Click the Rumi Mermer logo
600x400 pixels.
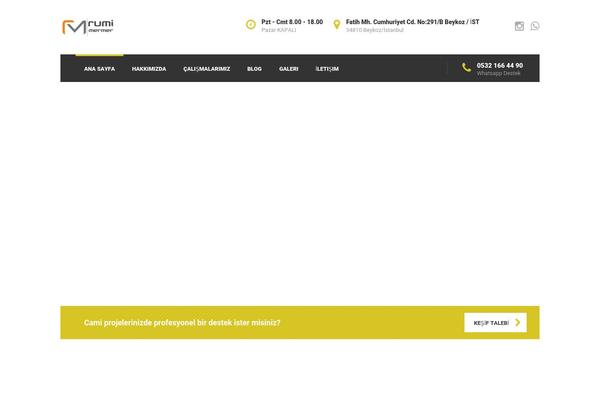[x=88, y=27]
